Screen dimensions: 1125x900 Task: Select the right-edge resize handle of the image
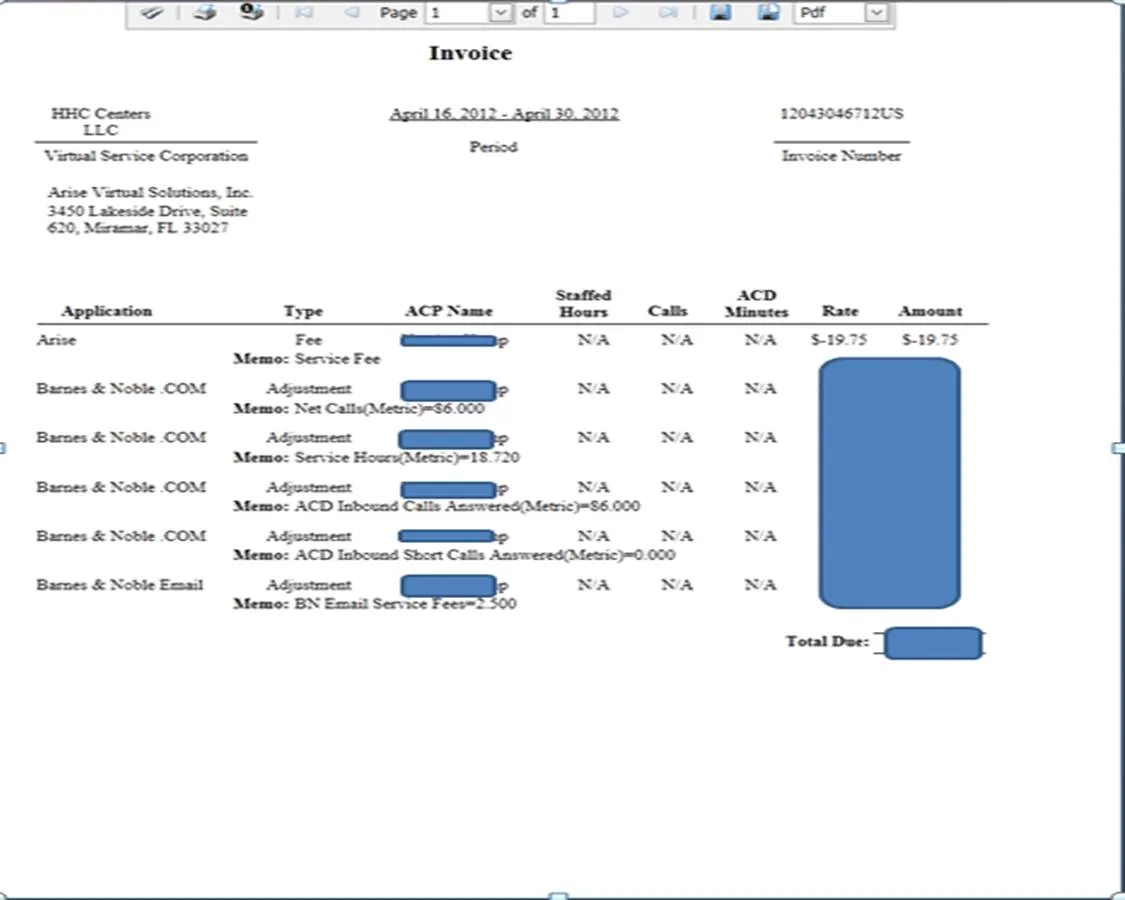(x=1118, y=449)
